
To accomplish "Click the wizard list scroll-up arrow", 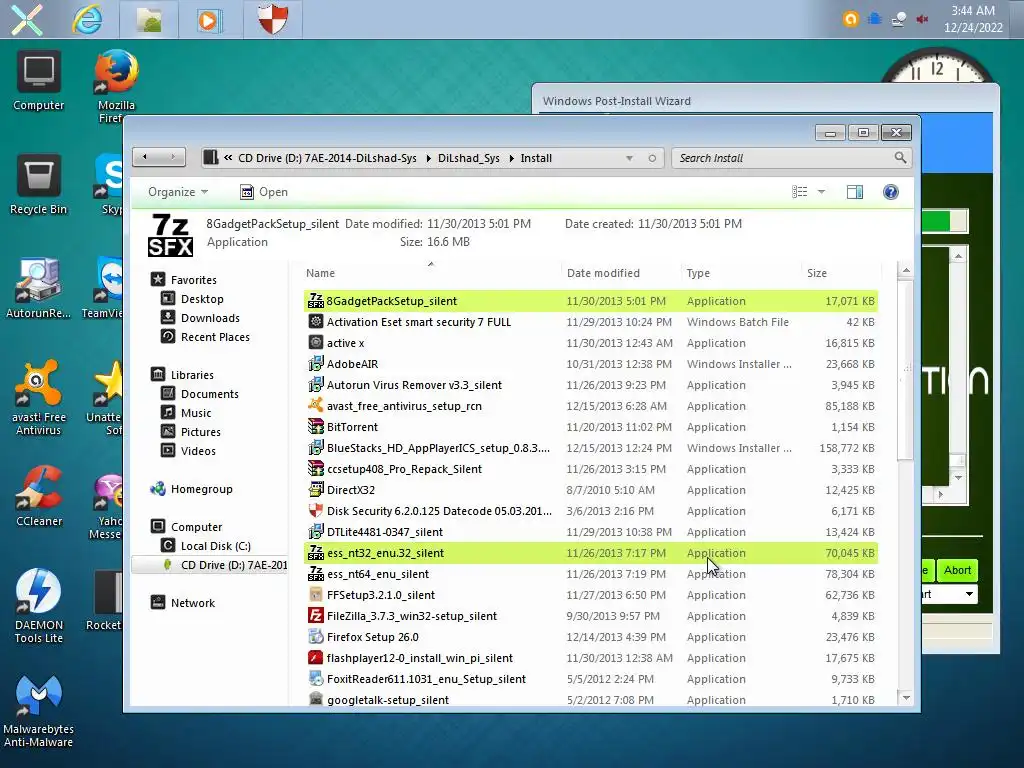I will point(958,256).
